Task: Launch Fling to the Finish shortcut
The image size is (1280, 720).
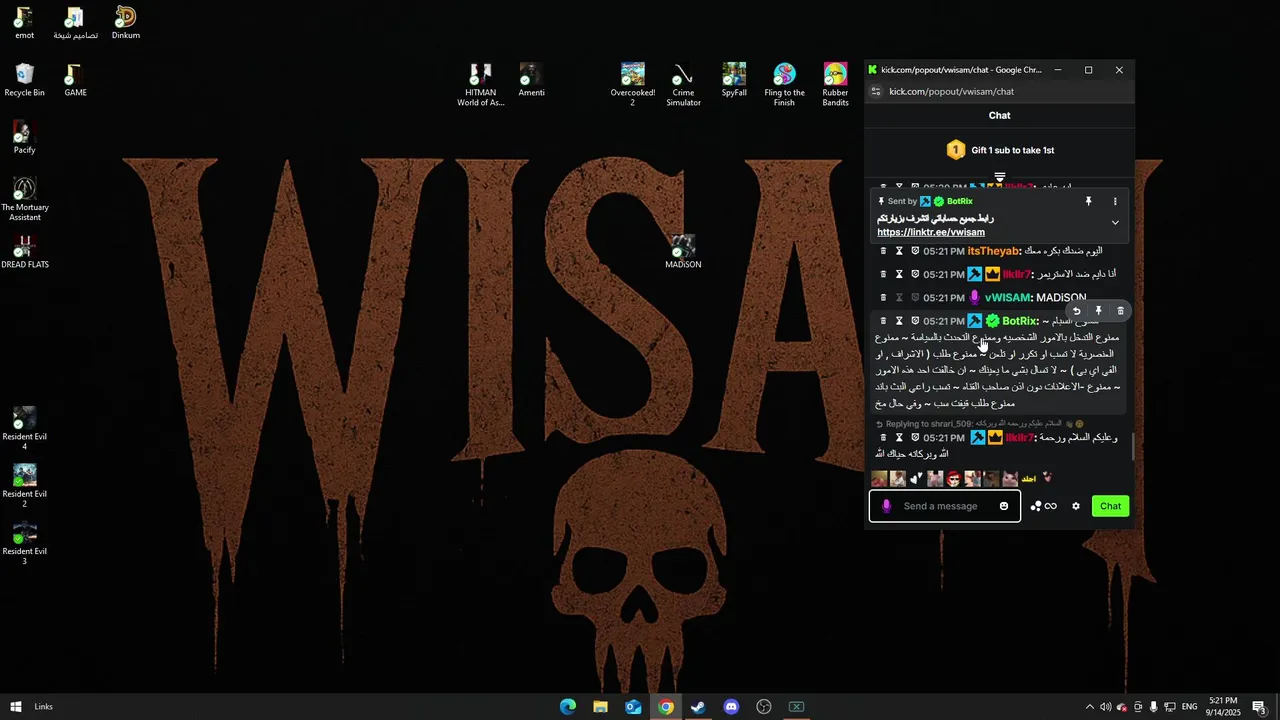Action: click(784, 85)
